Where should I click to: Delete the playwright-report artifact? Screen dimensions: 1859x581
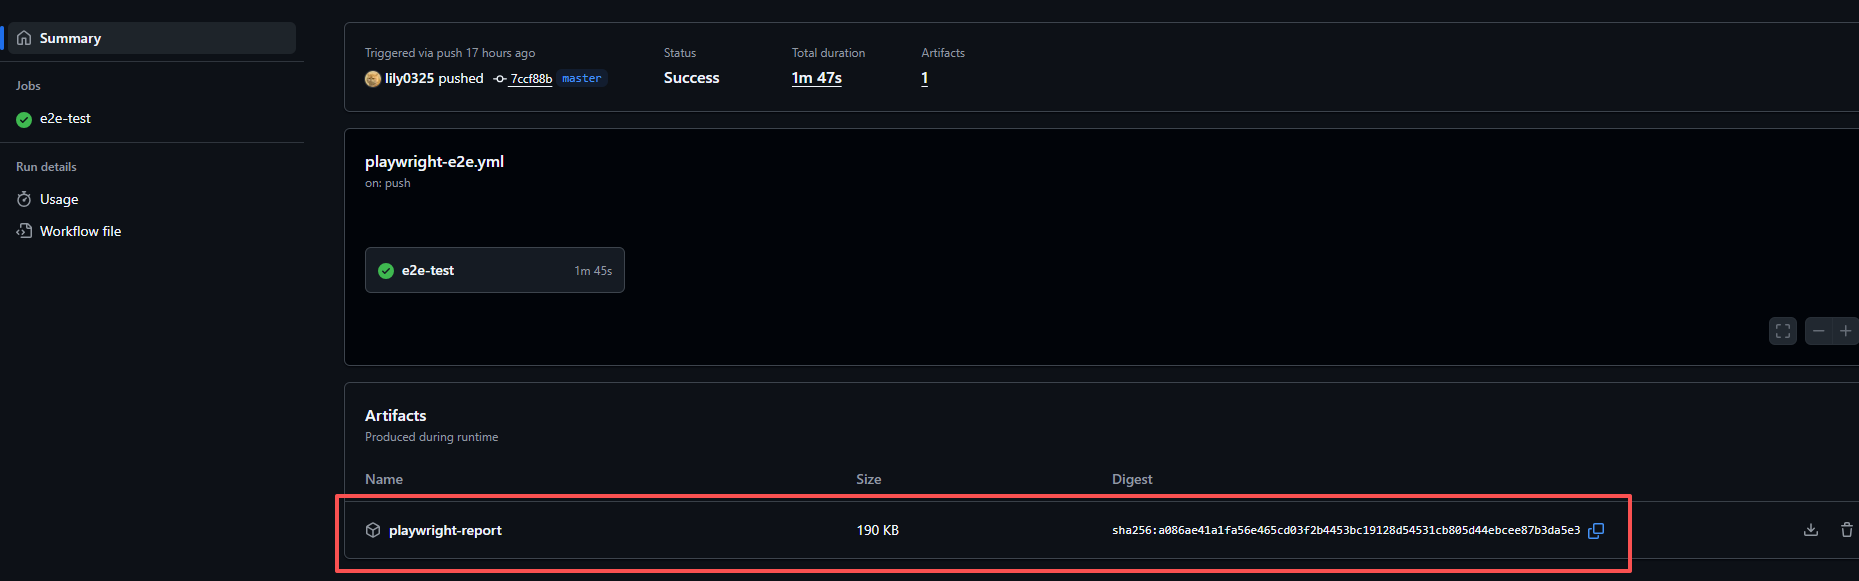[1847, 530]
